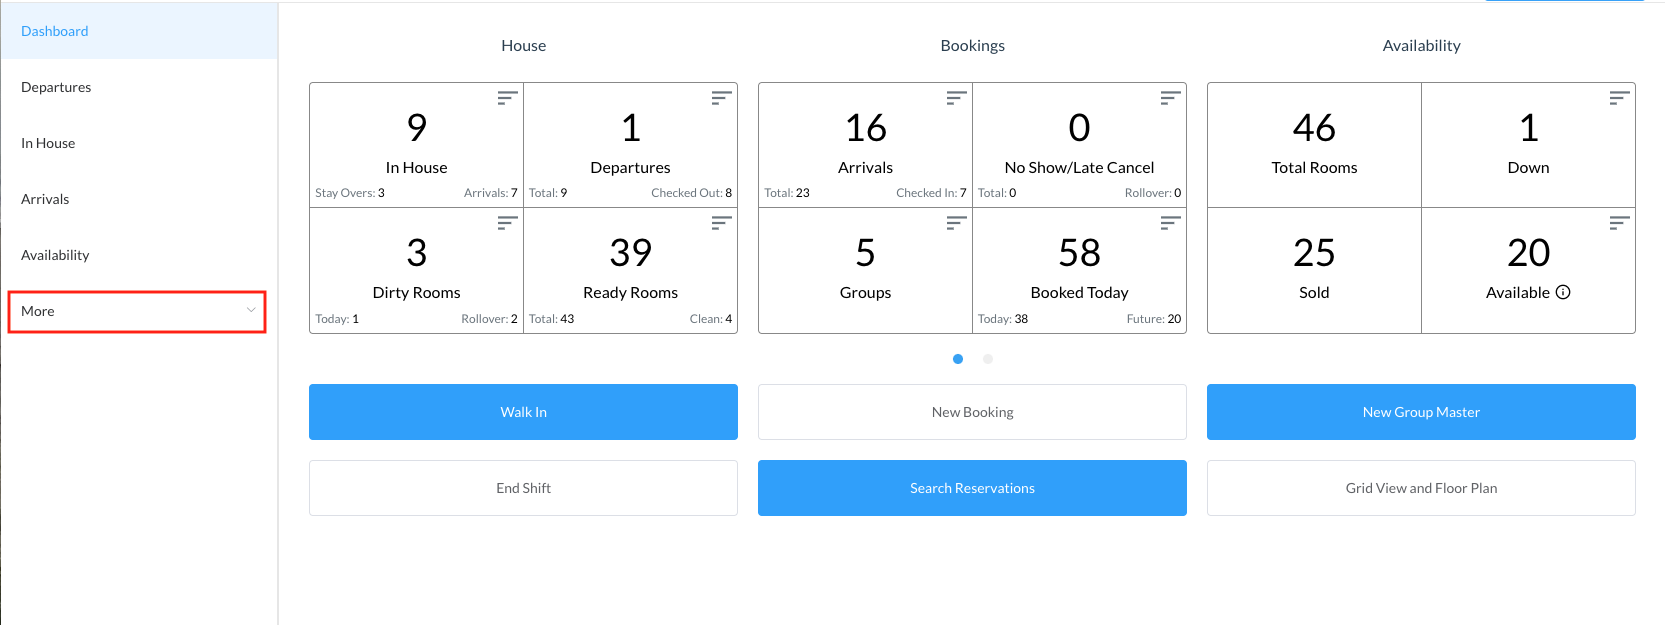Image resolution: width=1665 pixels, height=625 pixels.
Task: Click the Departures tile filter icon
Action: pos(721,98)
